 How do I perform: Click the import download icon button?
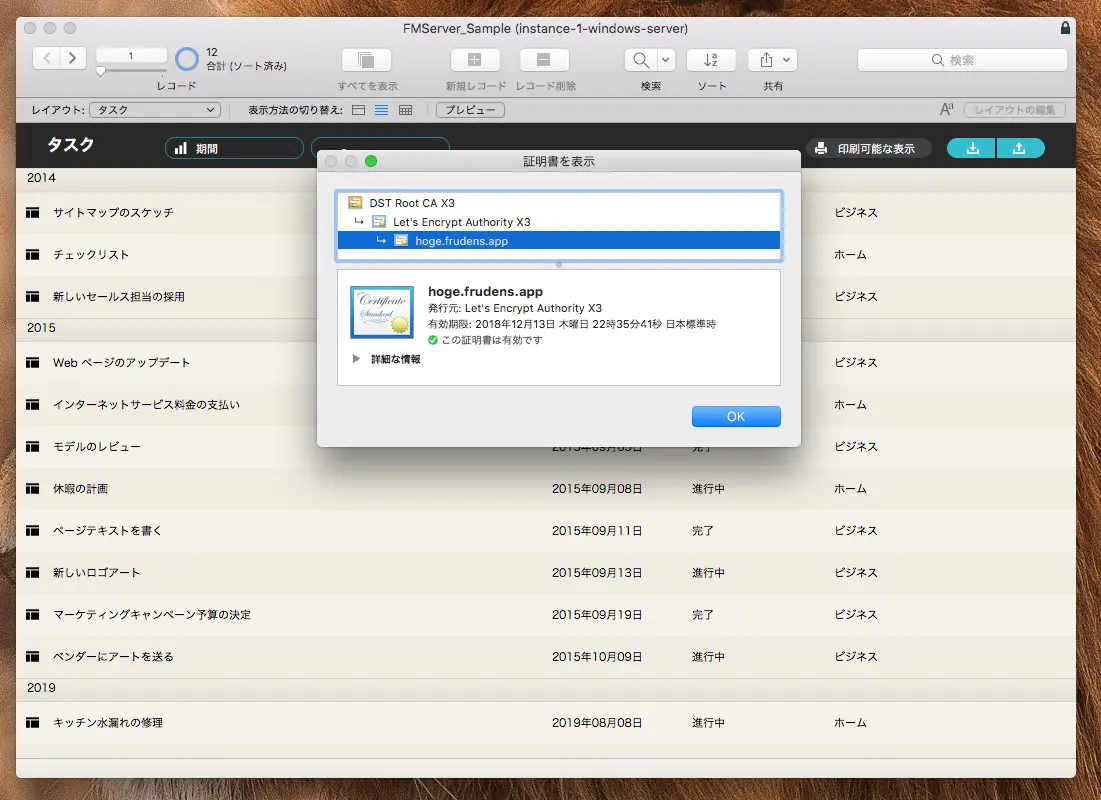point(972,148)
